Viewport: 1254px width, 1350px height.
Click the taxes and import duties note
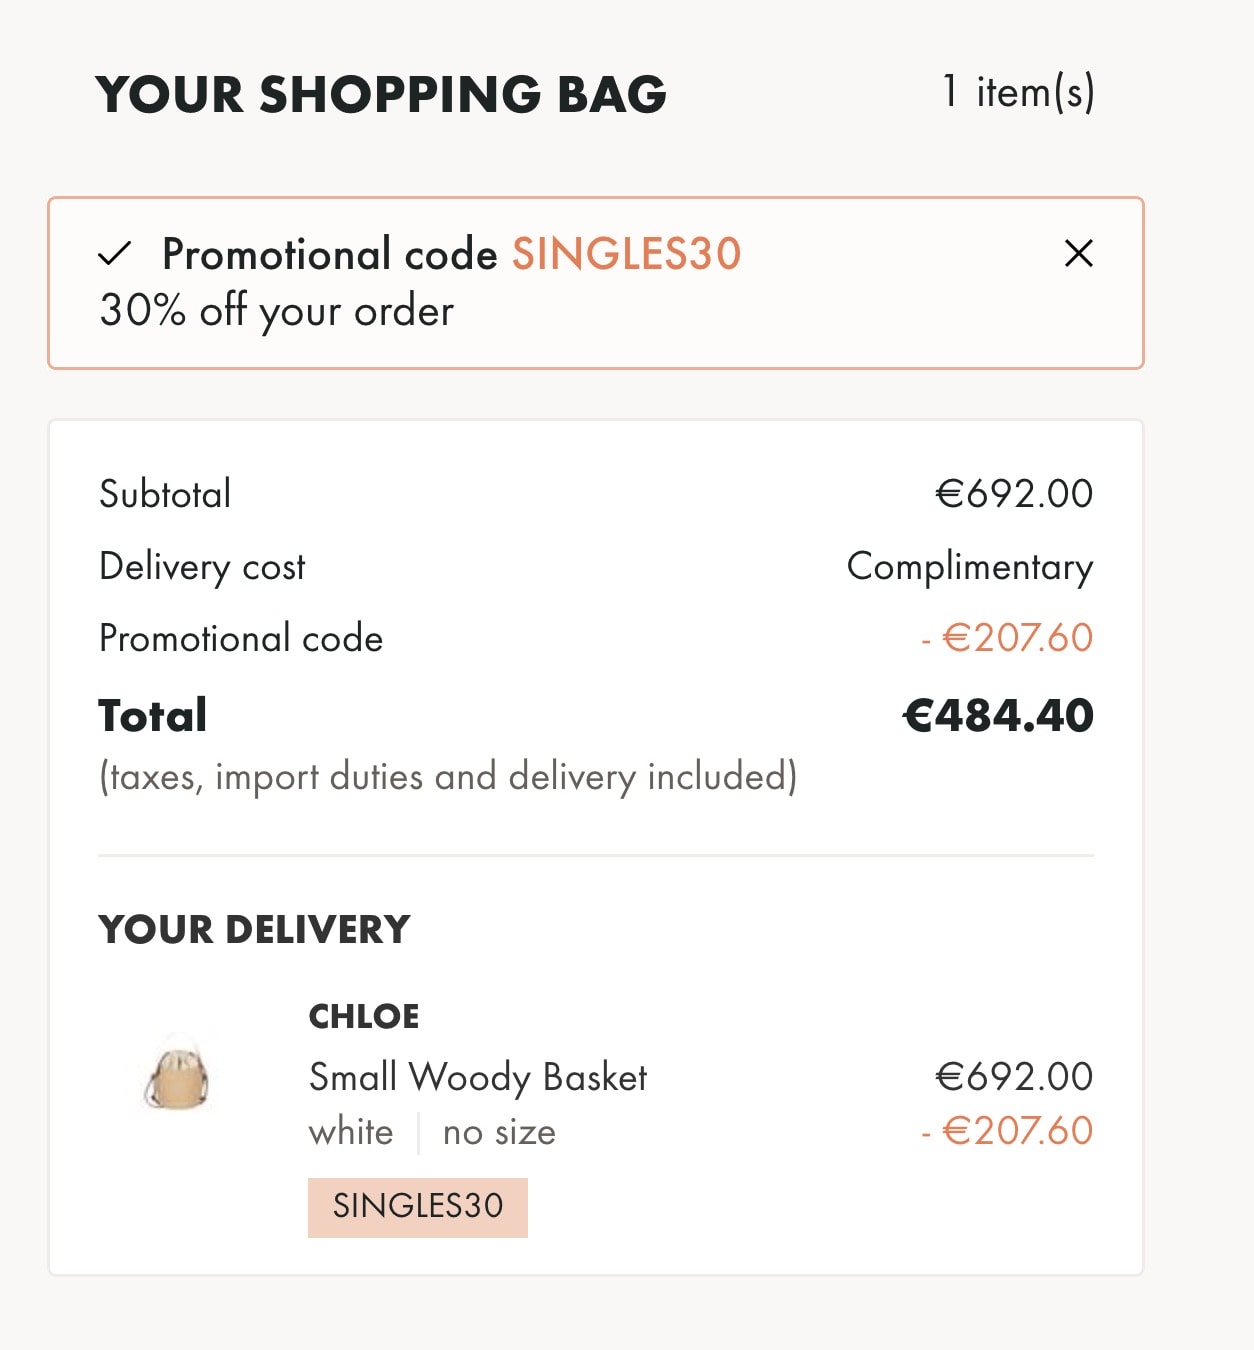448,777
